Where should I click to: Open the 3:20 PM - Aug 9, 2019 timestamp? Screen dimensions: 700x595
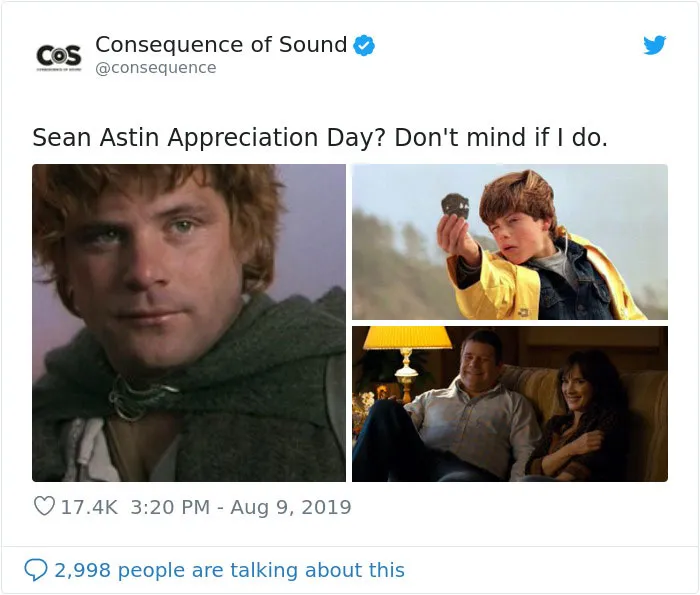(x=241, y=507)
